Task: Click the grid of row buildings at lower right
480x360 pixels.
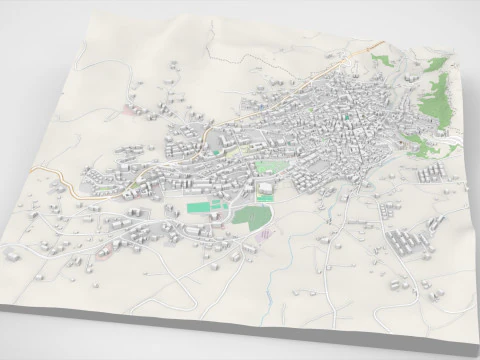Action: click(406, 241)
